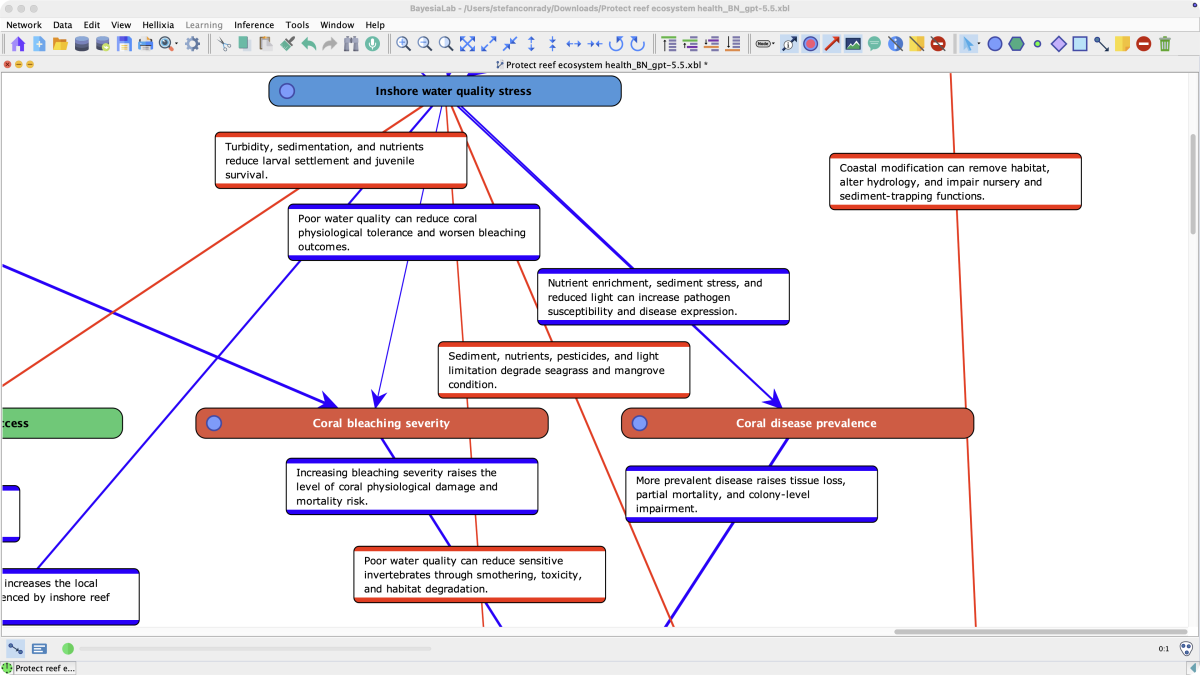Screen dimensions: 1200x675
Task: Open the Hellixia menu
Action: [x=158, y=25]
